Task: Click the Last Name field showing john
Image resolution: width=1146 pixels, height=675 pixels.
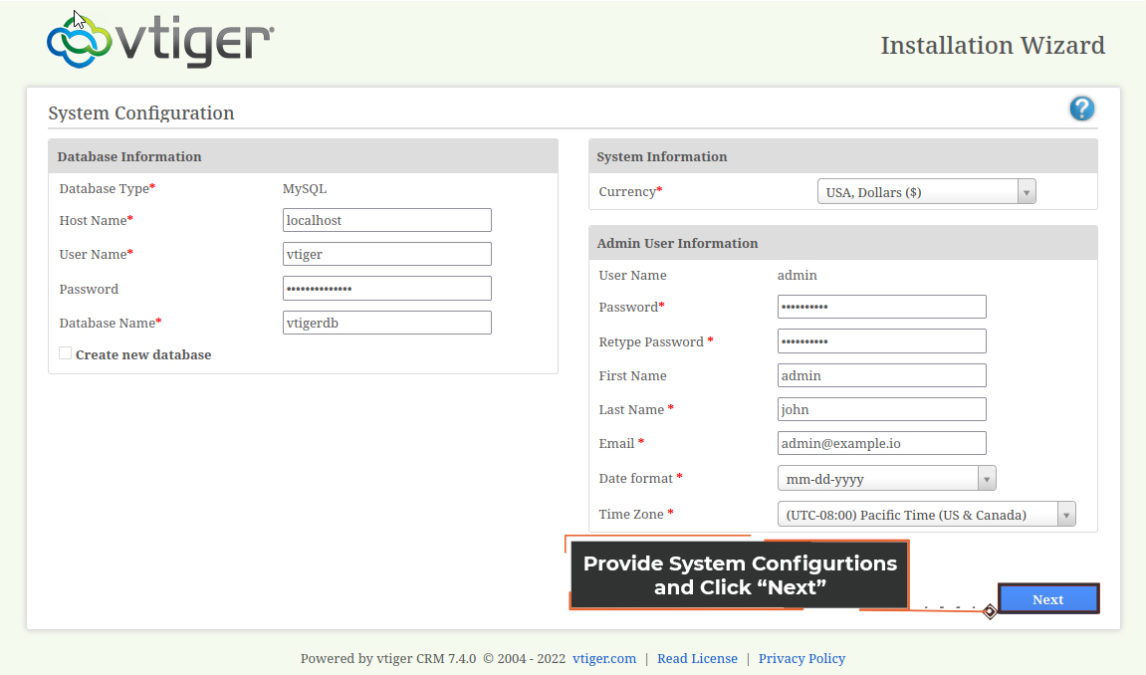Action: pyautogui.click(x=881, y=408)
